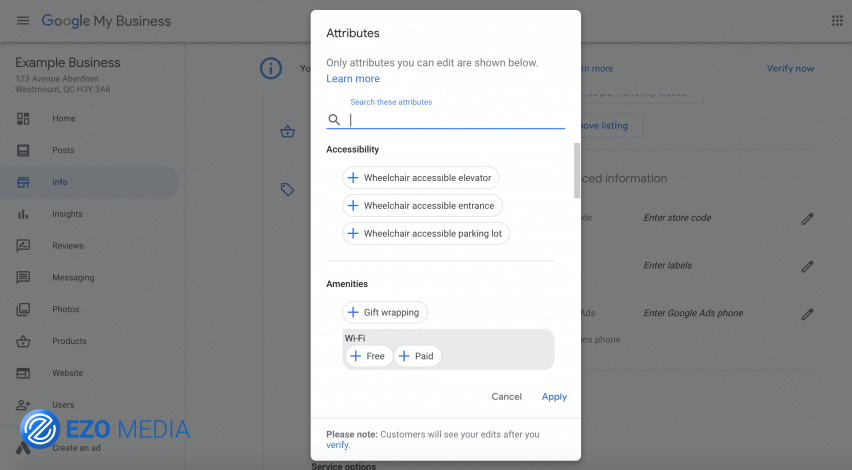The height and width of the screenshot is (470, 852).
Task: Click Create an ad in sidebar
Action: tap(76, 448)
